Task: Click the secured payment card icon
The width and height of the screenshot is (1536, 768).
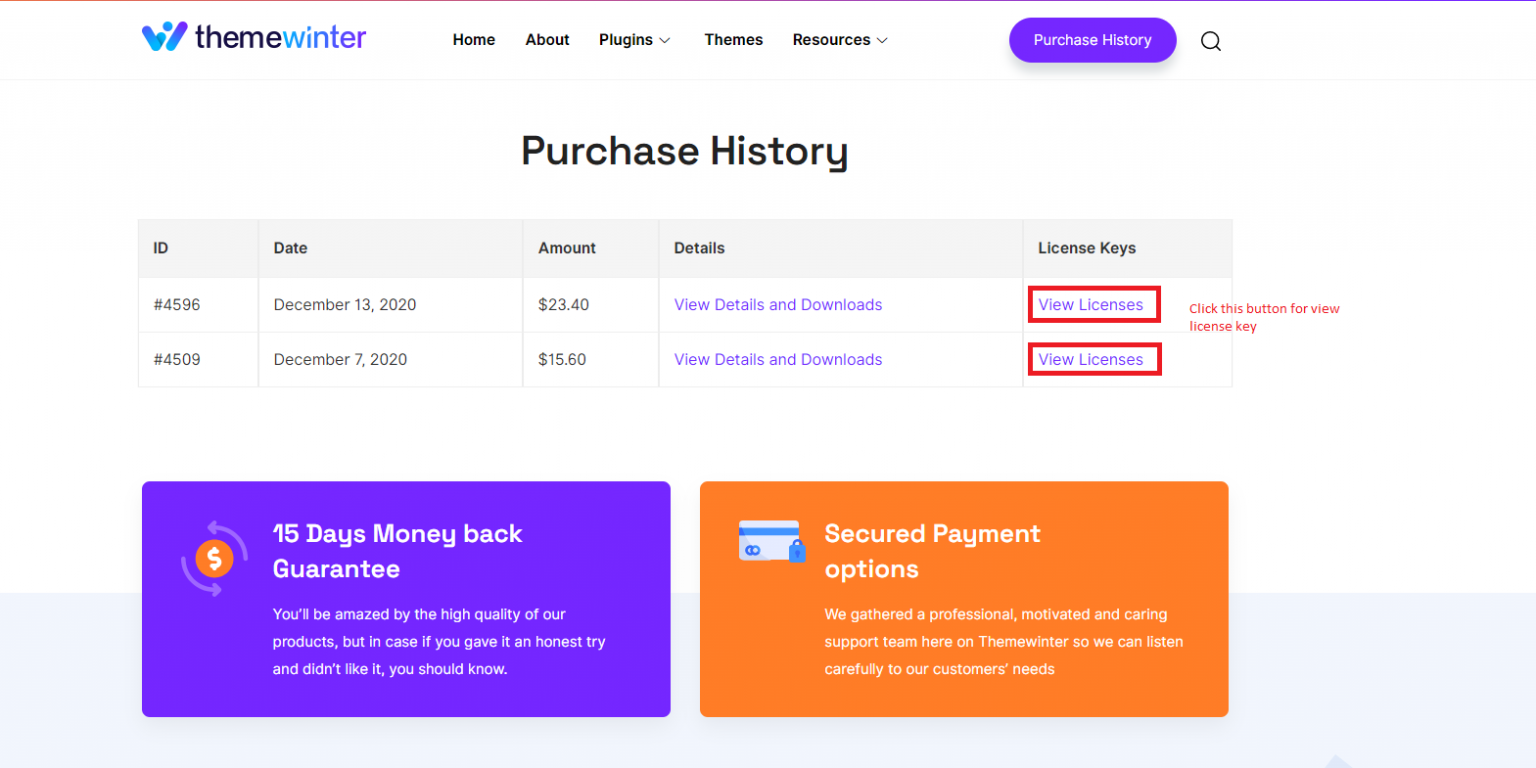Action: (x=771, y=541)
